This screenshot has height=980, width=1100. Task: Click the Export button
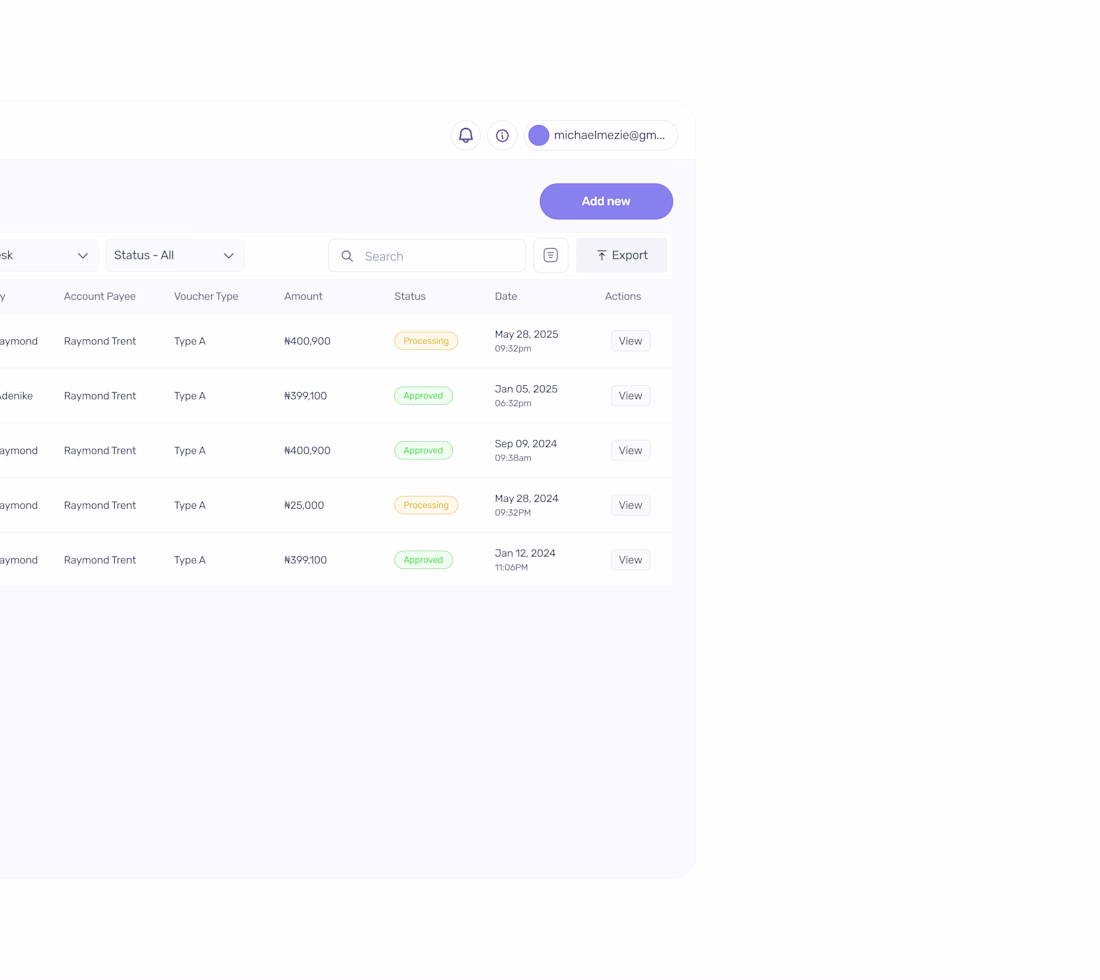(x=622, y=255)
